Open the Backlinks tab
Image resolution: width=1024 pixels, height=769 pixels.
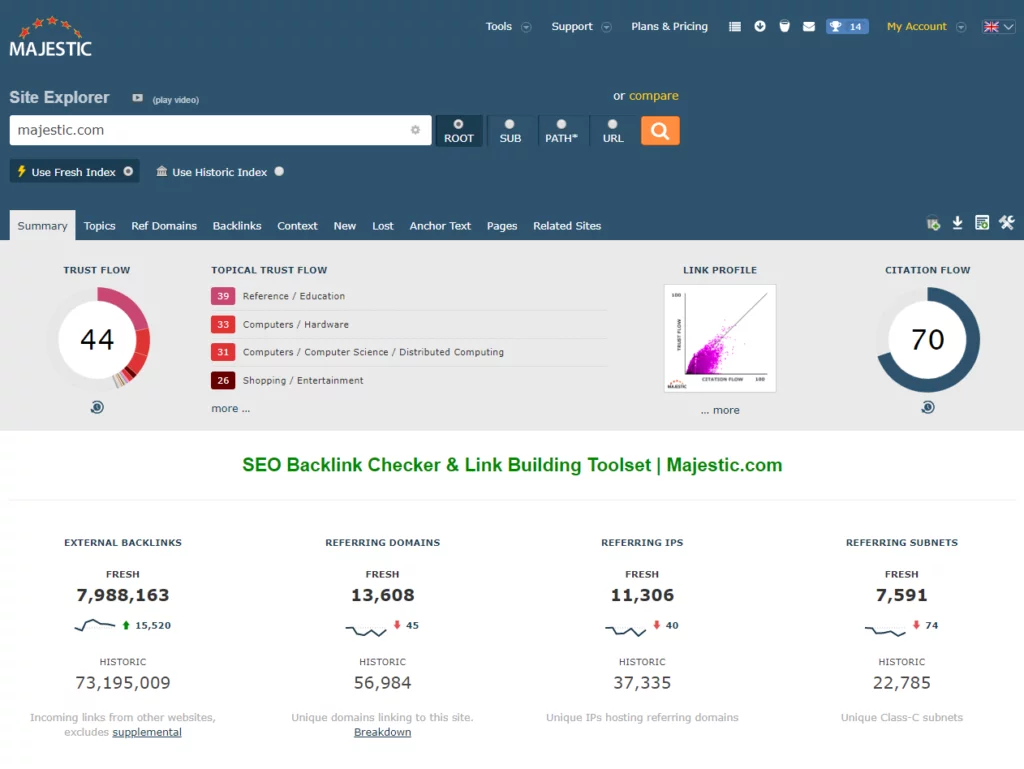pyautogui.click(x=237, y=226)
